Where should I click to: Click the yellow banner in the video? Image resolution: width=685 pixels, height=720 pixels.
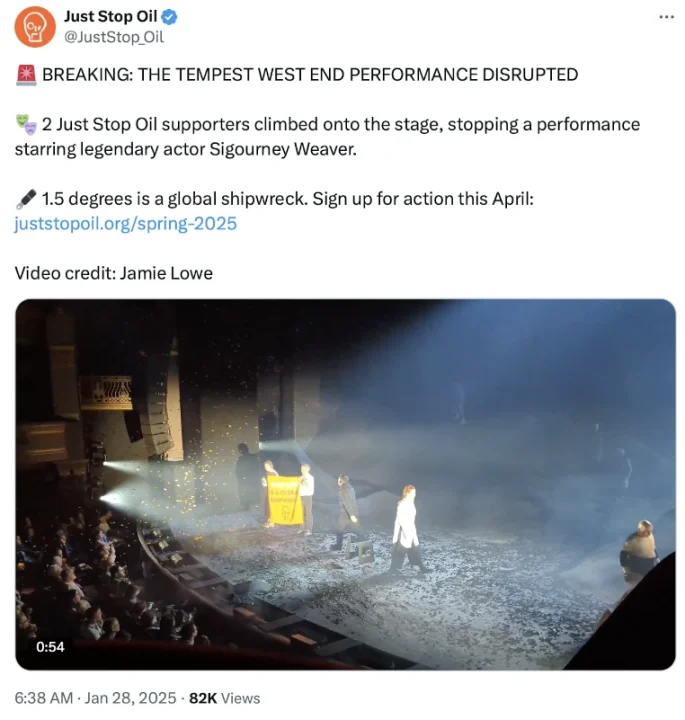(x=285, y=500)
